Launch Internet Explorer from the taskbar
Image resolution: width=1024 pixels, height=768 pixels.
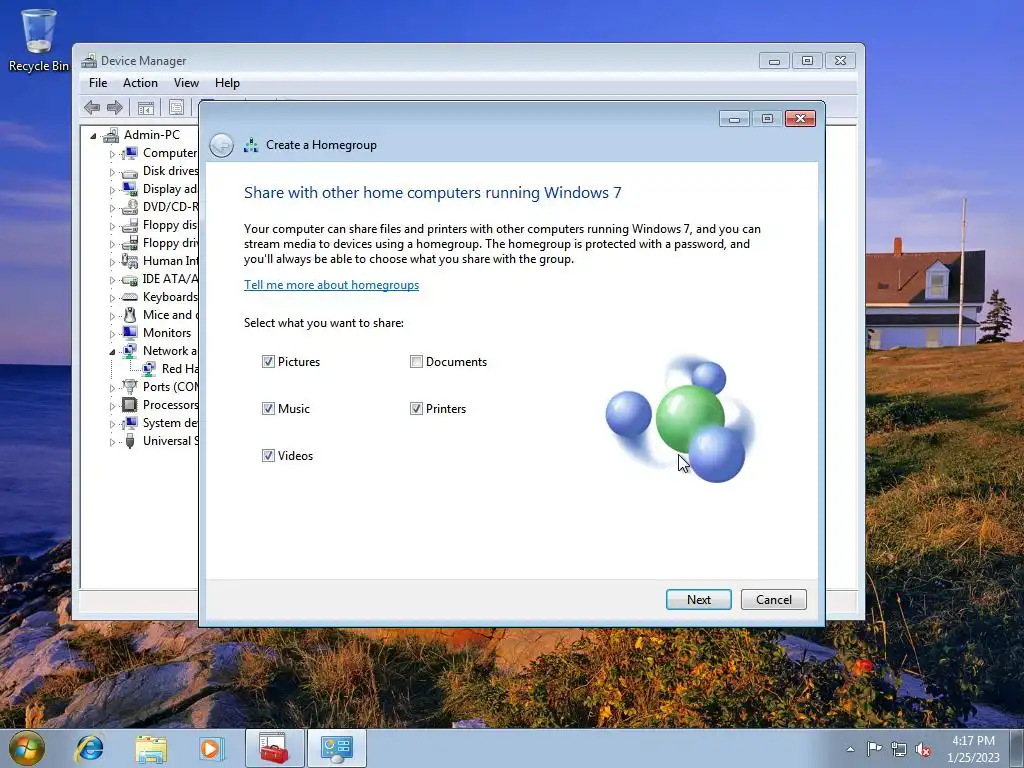point(89,748)
